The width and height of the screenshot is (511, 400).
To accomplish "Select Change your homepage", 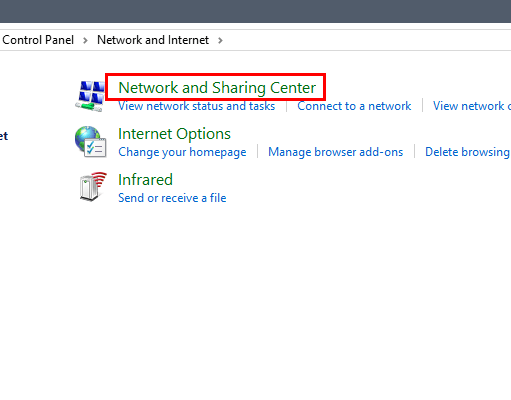I will coord(182,152).
